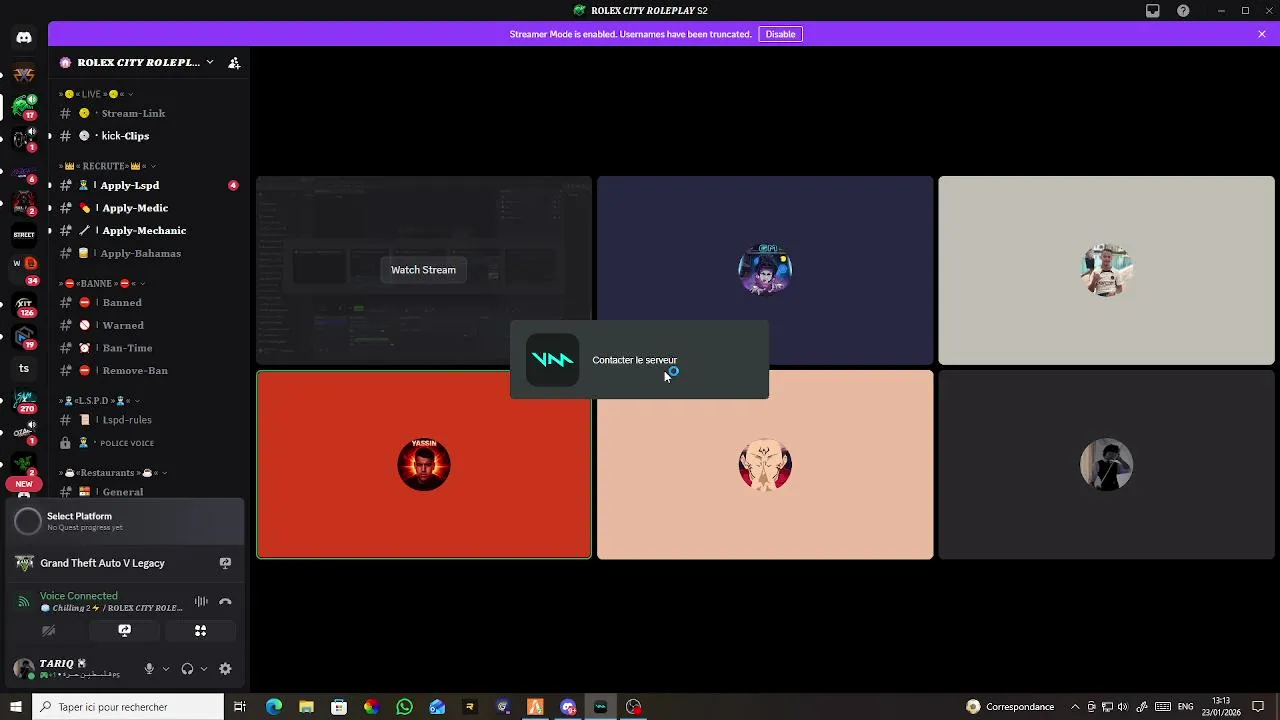Screen dimensions: 1280x720
Task: Open the ROLEX CITY ROLEPLAY server dropdown
Action: tap(209, 62)
